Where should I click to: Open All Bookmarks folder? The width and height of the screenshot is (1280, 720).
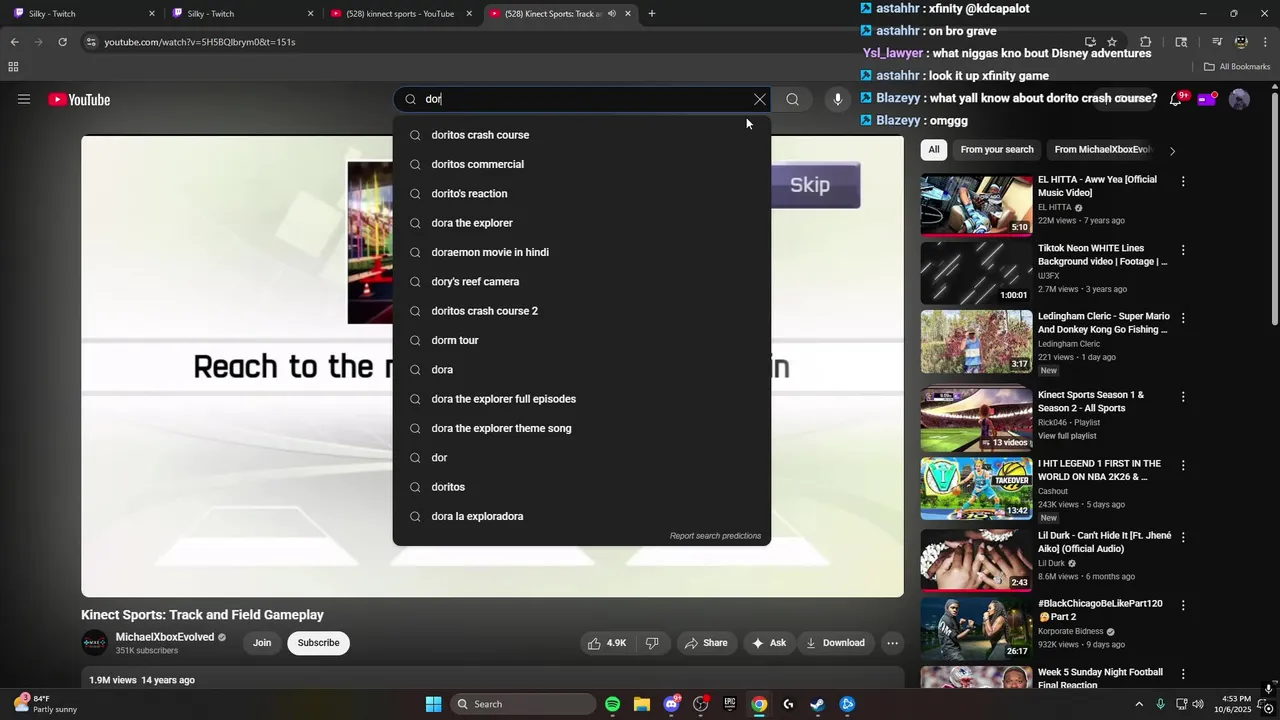tap(1237, 67)
